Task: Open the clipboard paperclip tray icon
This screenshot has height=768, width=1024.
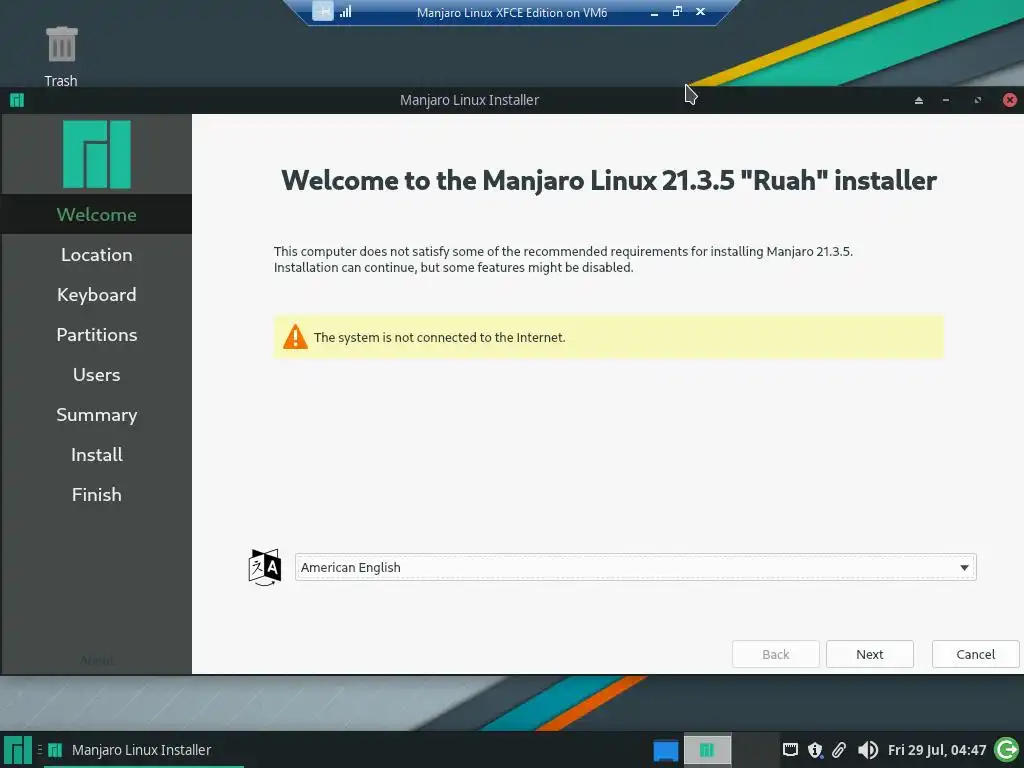Action: (x=839, y=750)
